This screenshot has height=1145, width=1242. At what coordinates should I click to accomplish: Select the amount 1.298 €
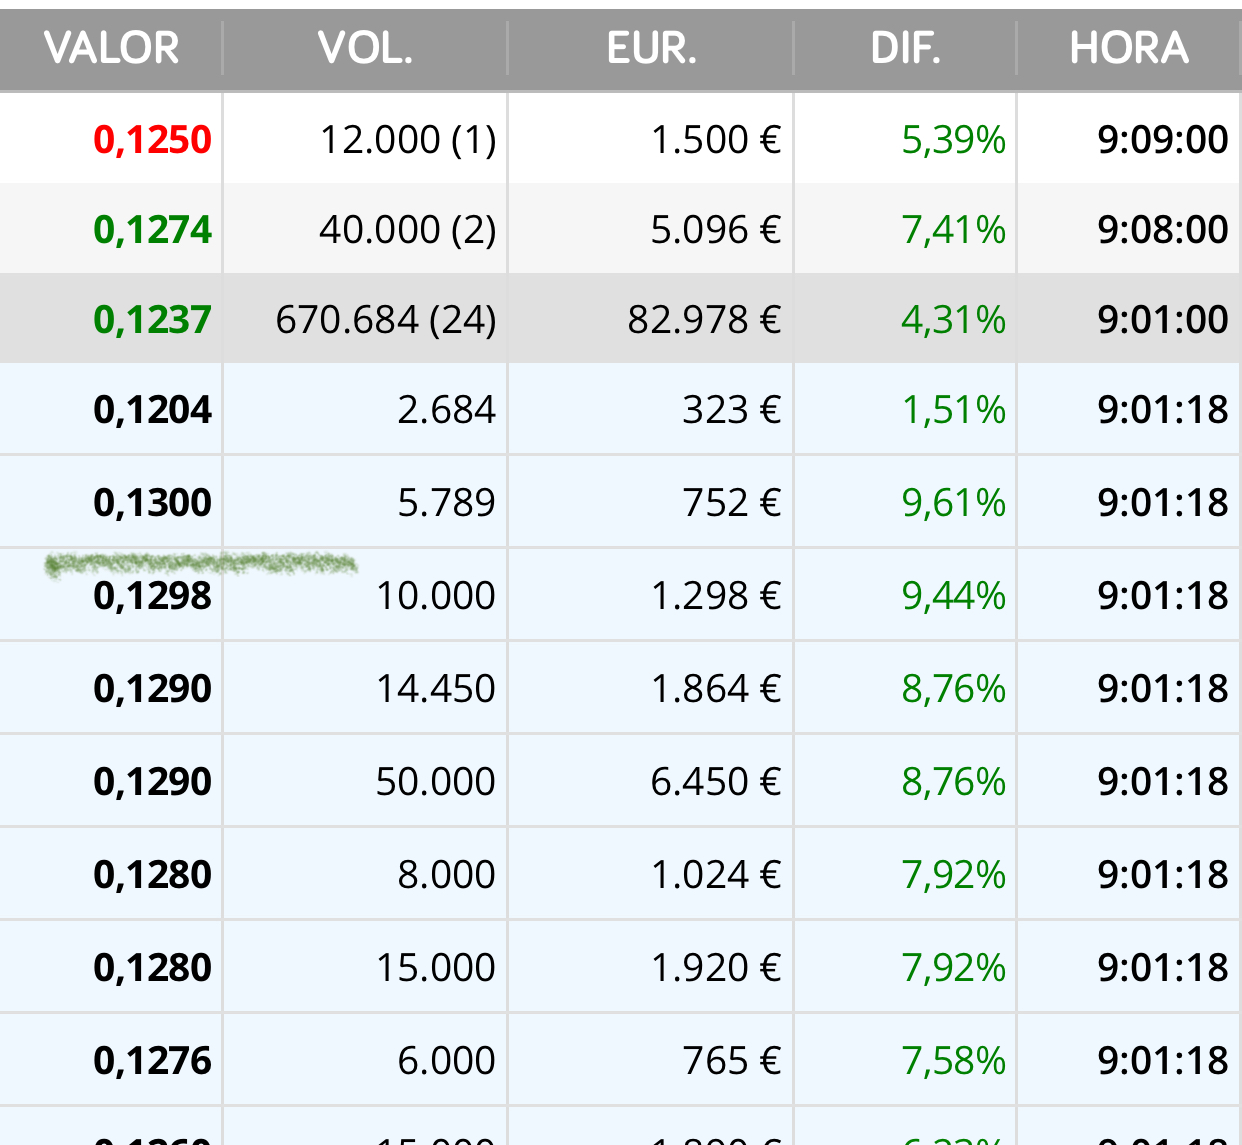coord(716,596)
